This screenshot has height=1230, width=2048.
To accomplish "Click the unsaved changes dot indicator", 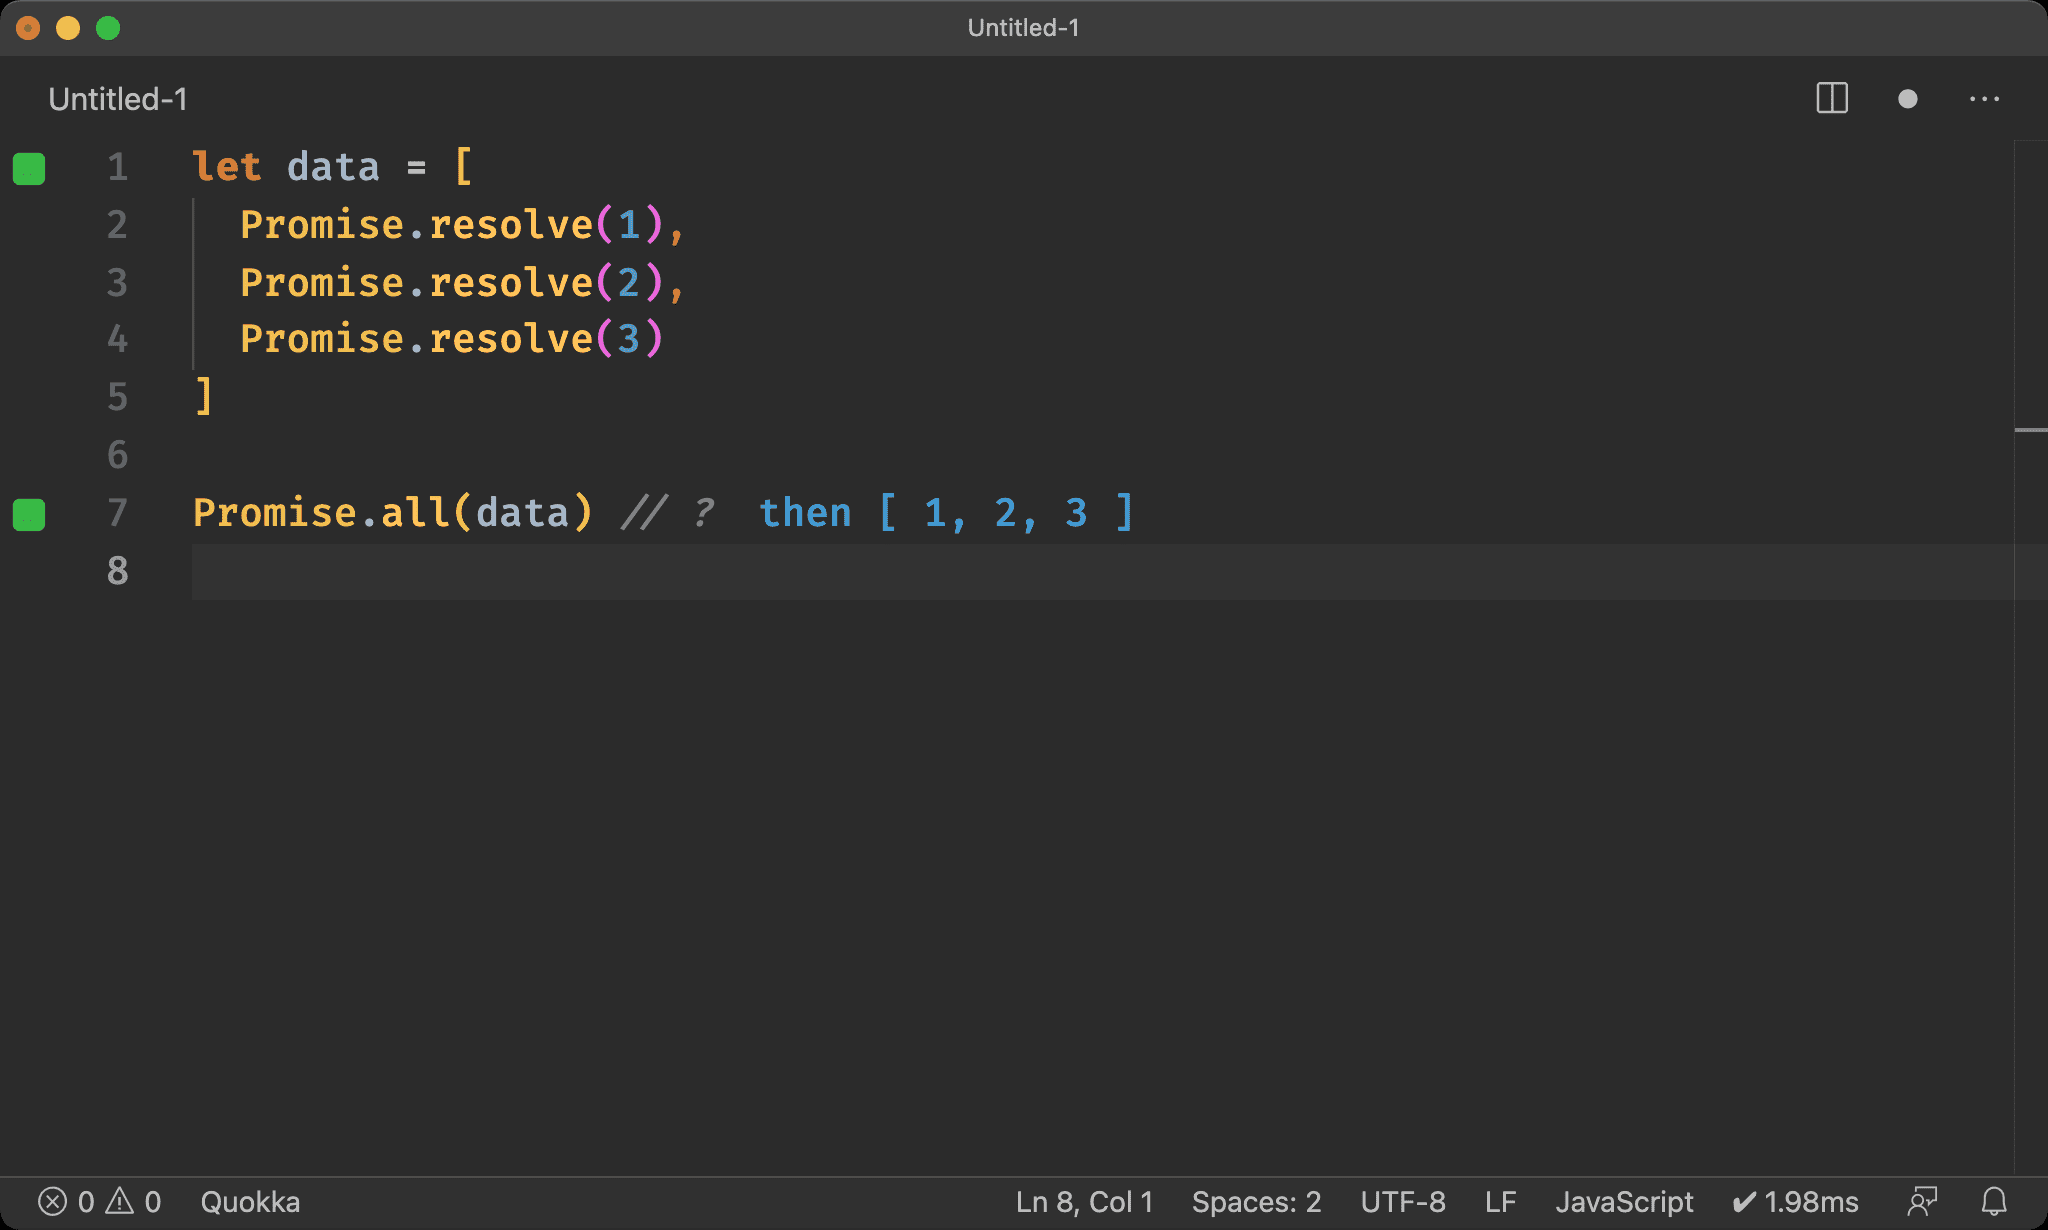I will point(1907,99).
